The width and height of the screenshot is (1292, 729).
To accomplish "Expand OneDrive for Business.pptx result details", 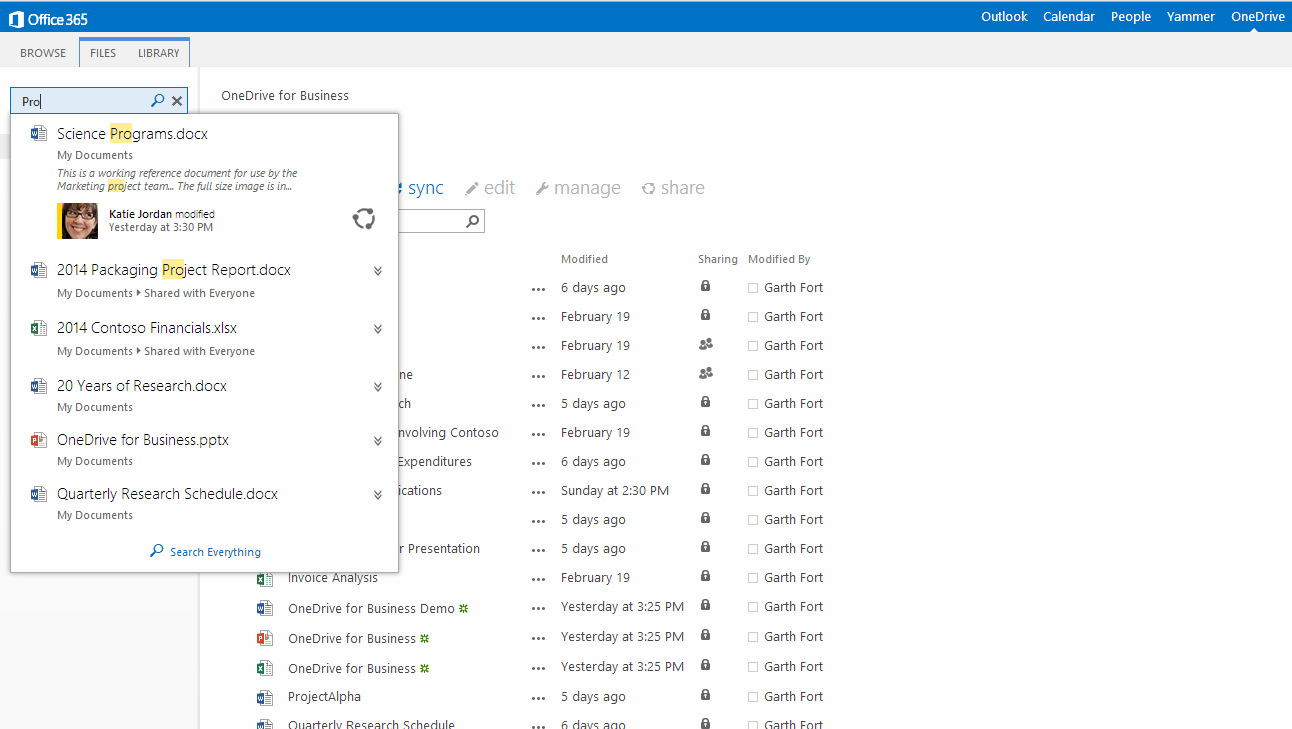I will pos(378,441).
